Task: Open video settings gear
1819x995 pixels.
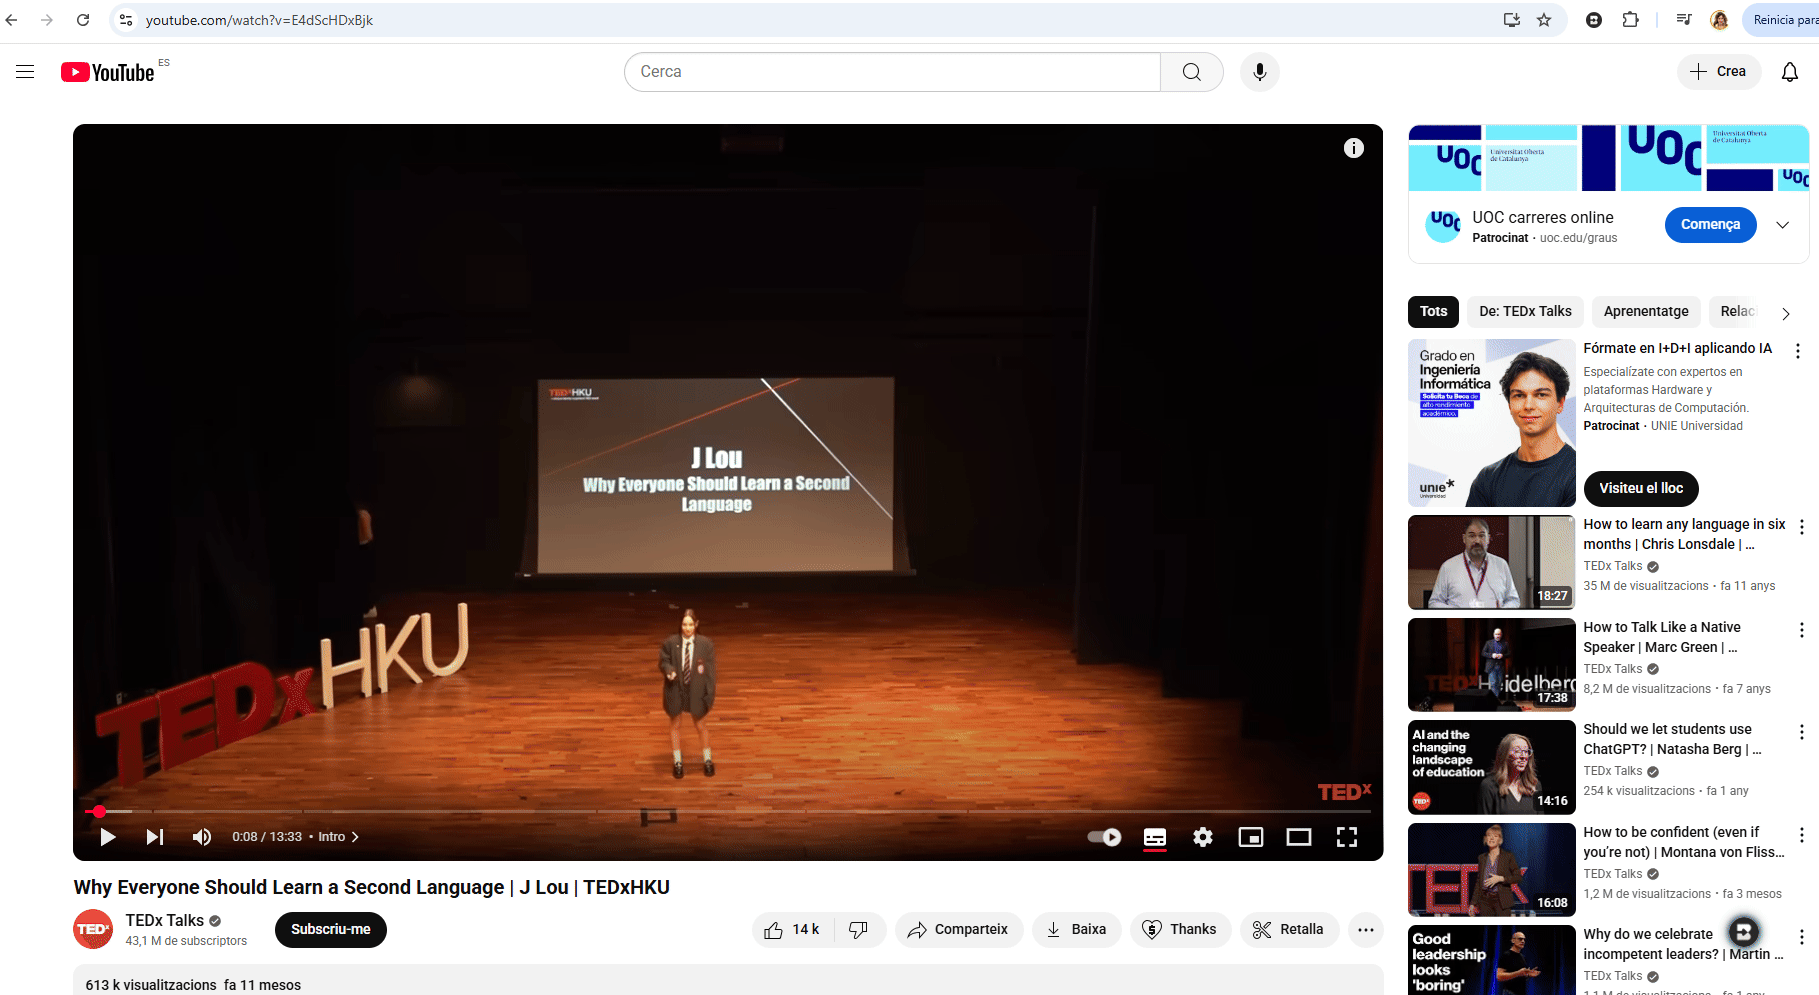Action: 1203,837
